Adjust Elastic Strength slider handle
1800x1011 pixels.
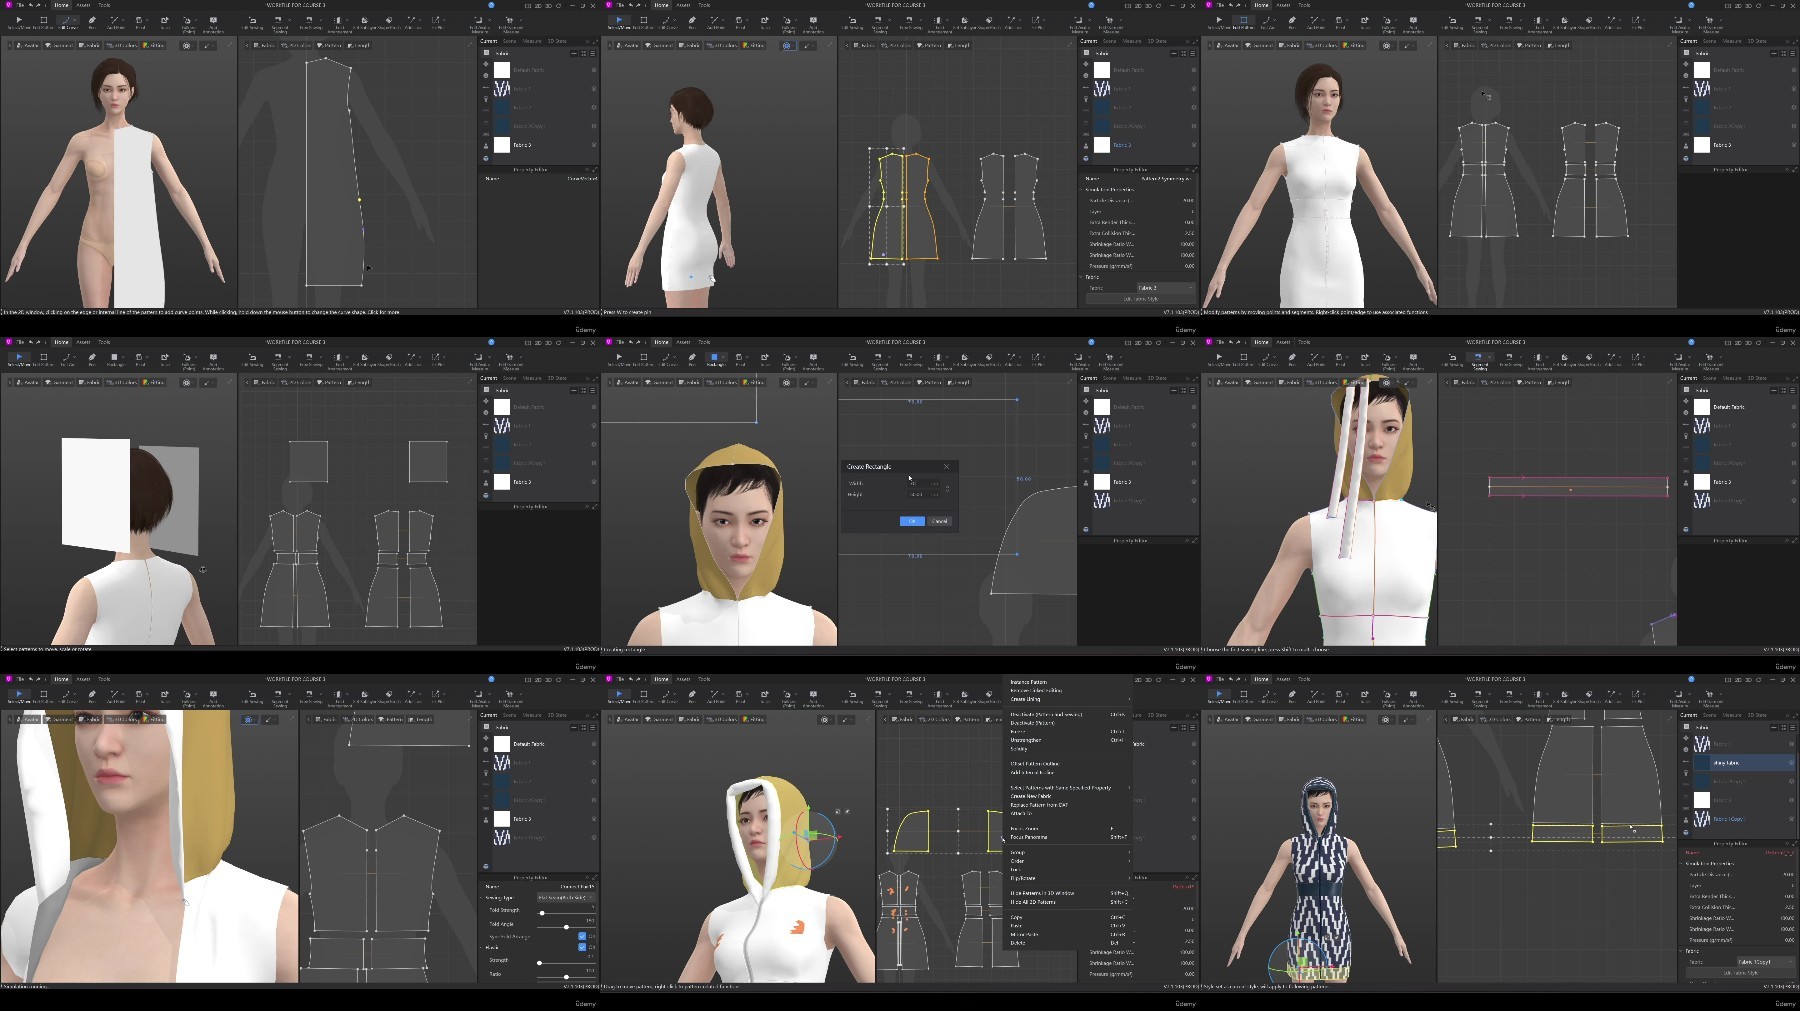pyautogui.click(x=539, y=963)
